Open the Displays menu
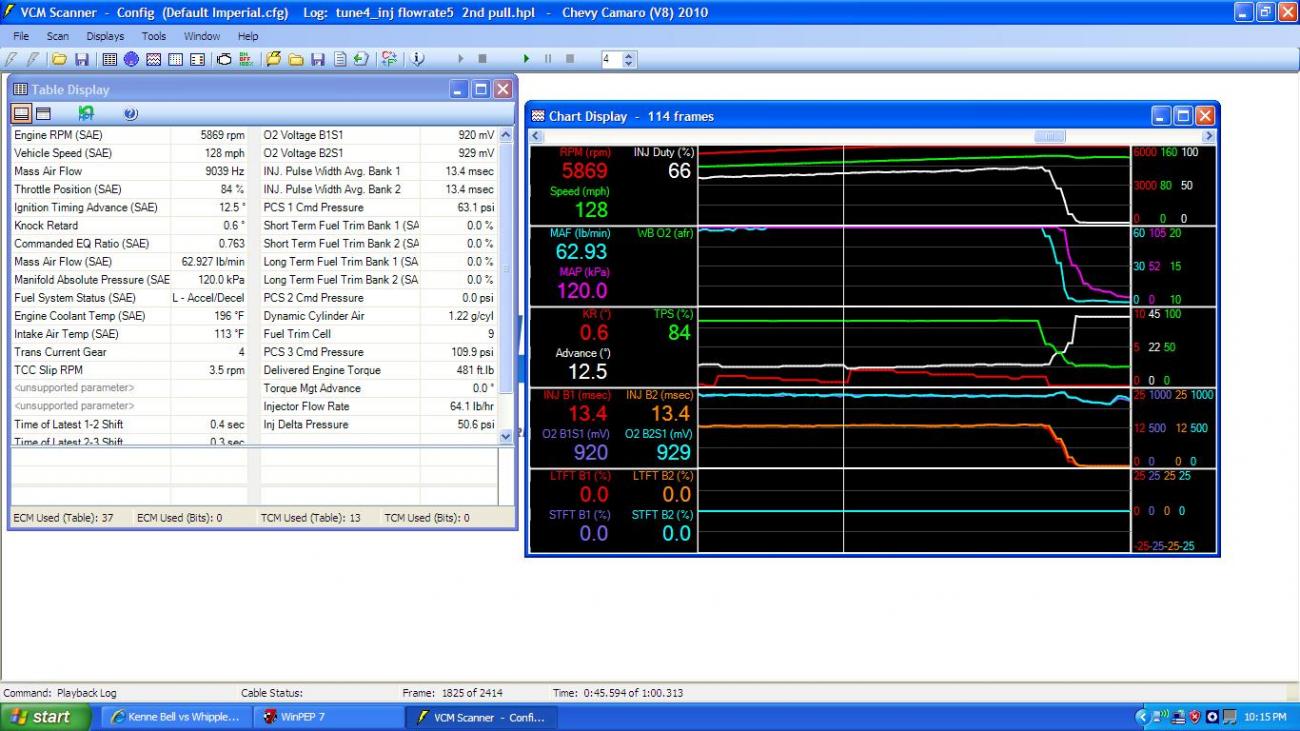The image size is (1300, 731). [x=105, y=36]
